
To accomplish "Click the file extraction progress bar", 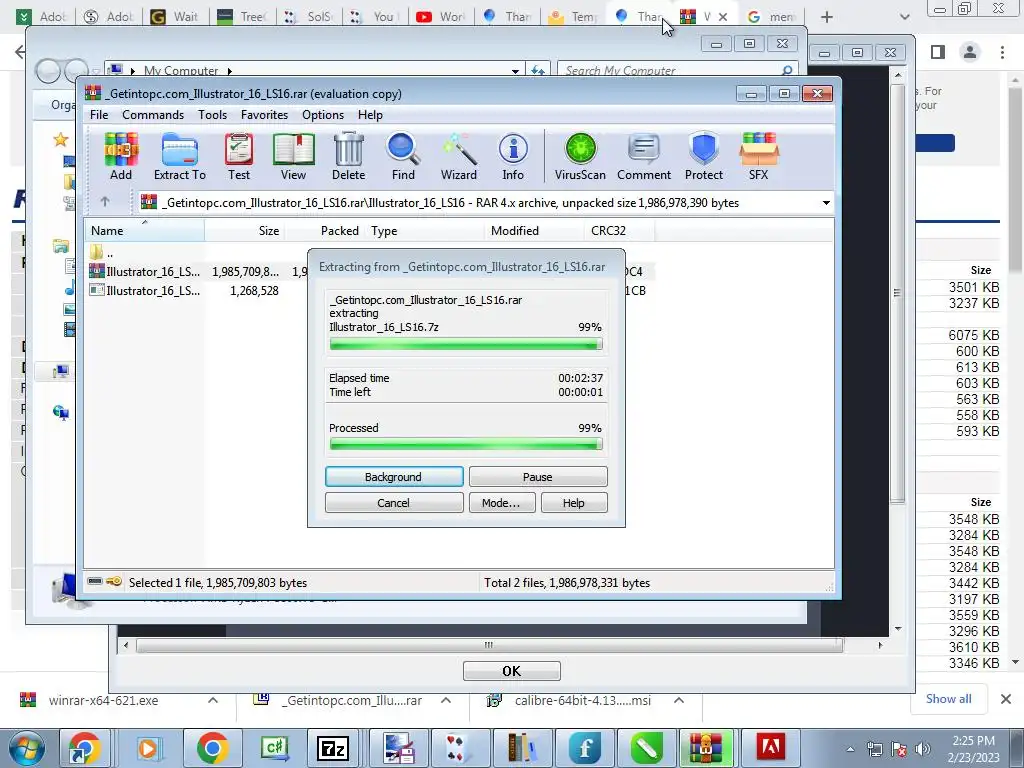I will (x=466, y=344).
